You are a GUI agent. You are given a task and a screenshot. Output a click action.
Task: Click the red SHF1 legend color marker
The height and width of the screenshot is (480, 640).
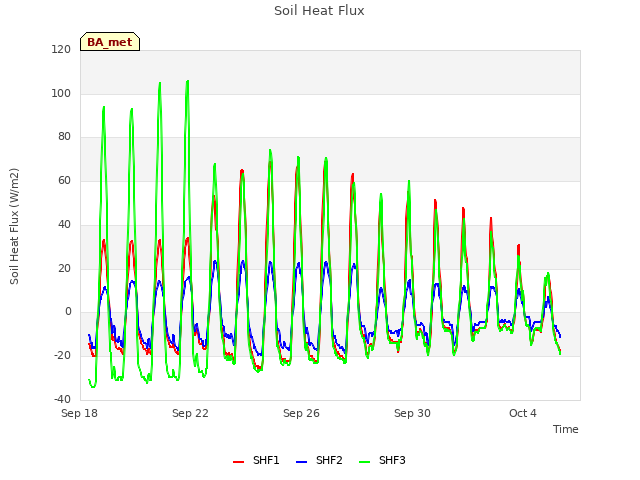pos(238,462)
